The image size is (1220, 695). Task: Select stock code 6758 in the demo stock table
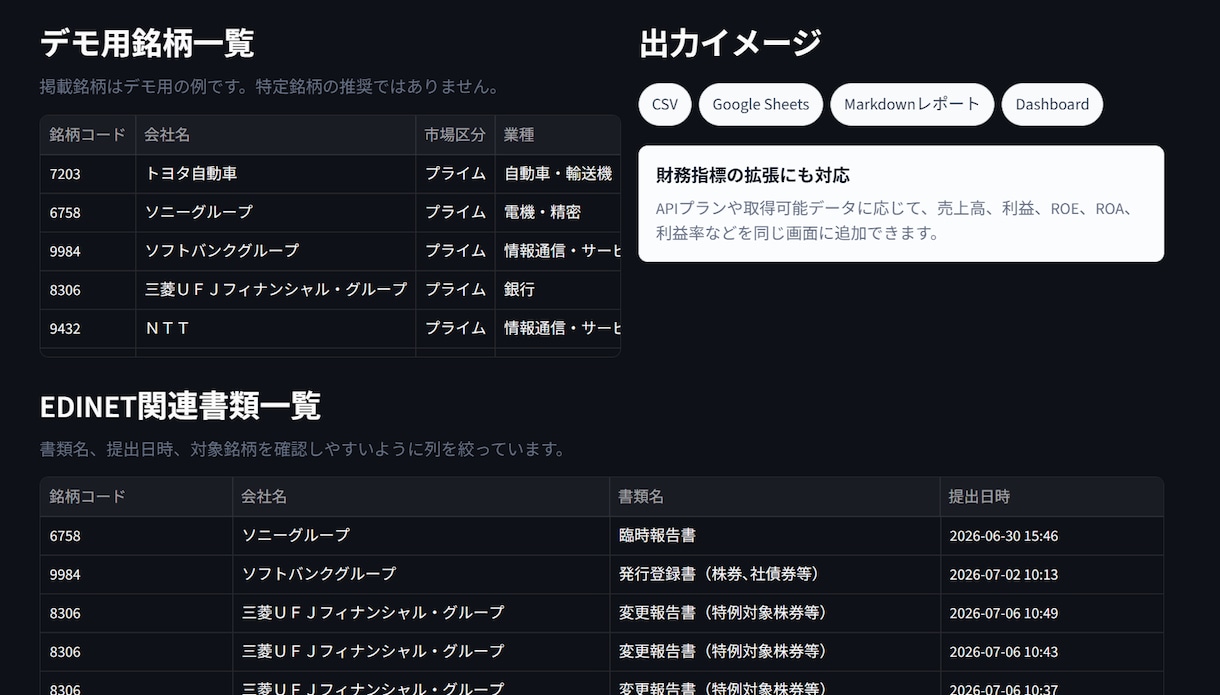click(x=88, y=212)
